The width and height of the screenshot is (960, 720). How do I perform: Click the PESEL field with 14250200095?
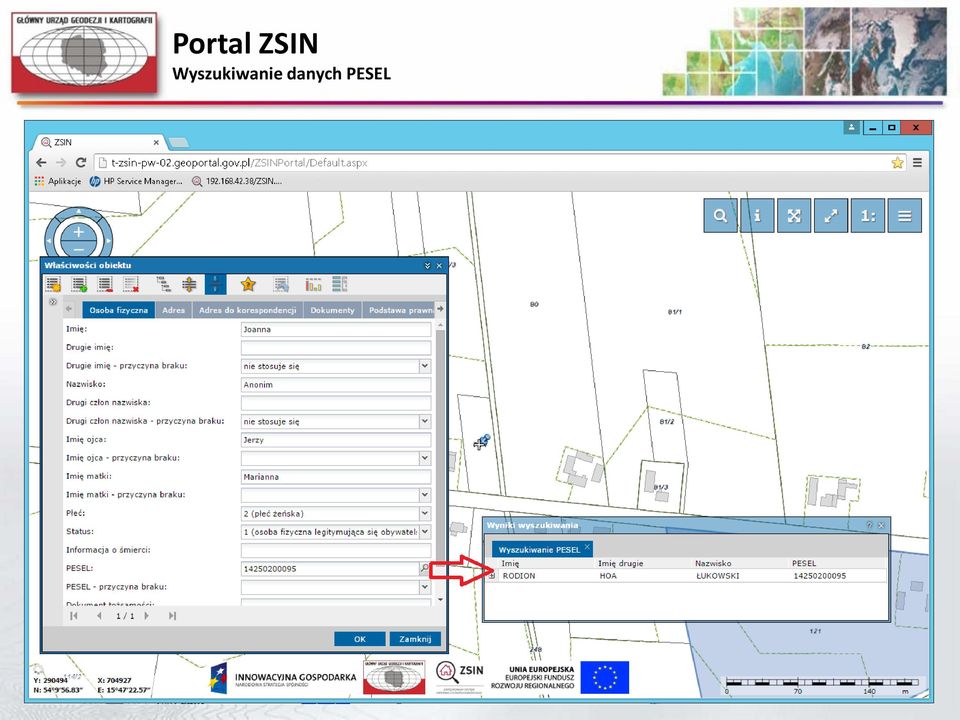(x=330, y=569)
